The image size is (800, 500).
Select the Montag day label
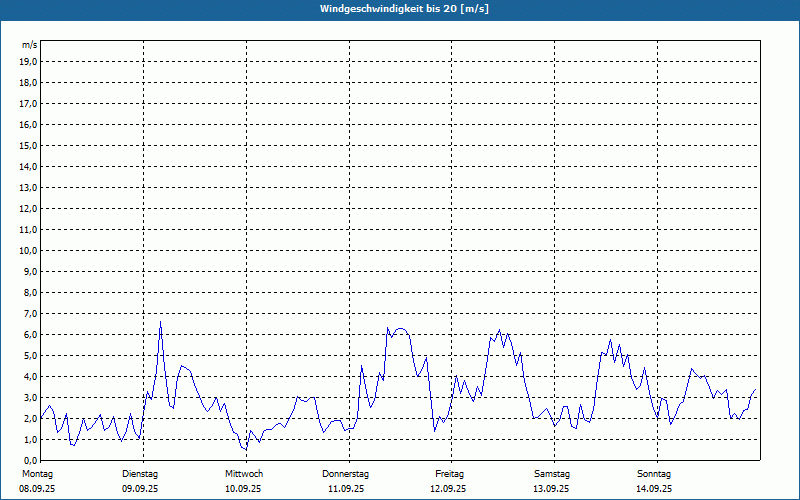point(37,473)
